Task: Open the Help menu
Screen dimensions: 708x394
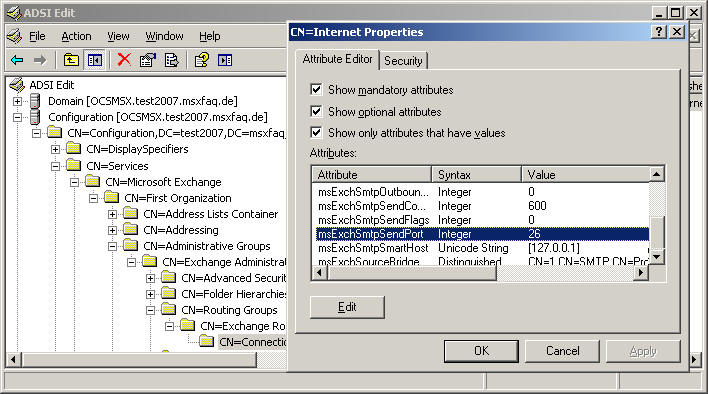Action: pyautogui.click(x=210, y=36)
